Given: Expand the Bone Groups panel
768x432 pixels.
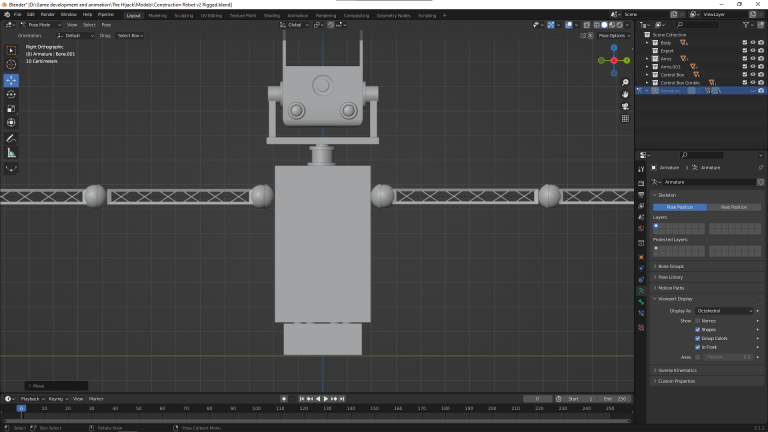Looking at the screenshot, I should point(670,266).
